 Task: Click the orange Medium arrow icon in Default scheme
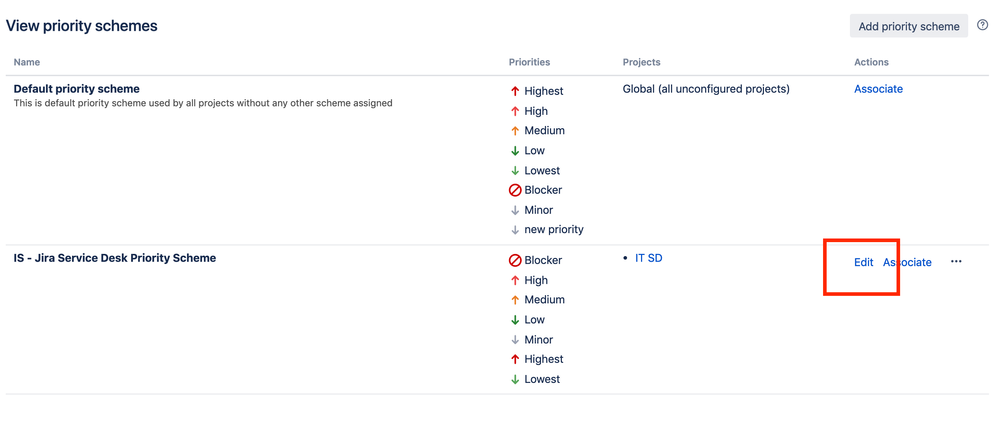[x=515, y=131]
